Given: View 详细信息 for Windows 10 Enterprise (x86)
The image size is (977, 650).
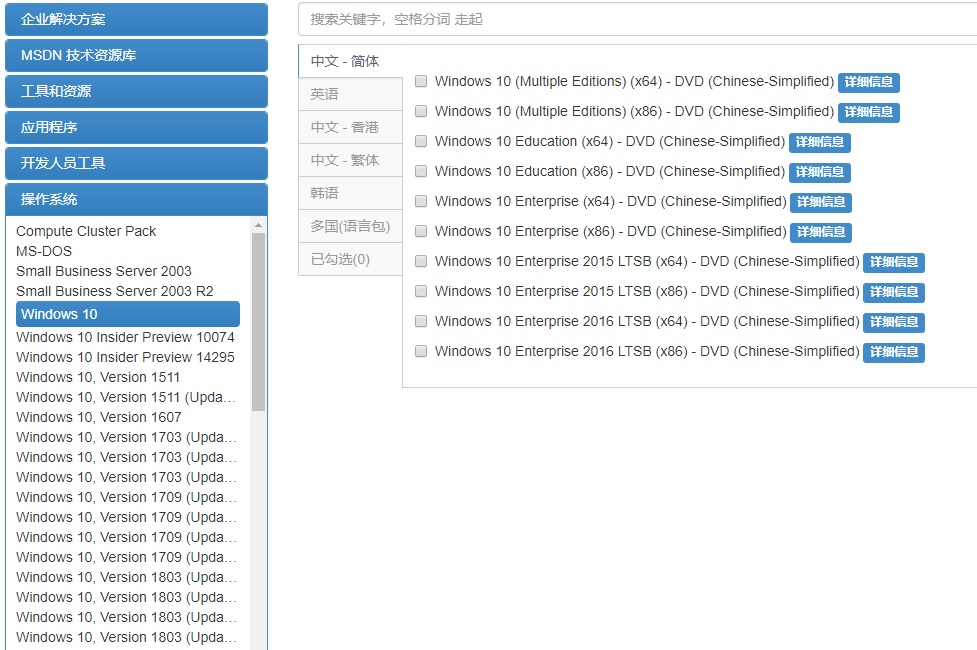Looking at the screenshot, I should click(x=821, y=232).
